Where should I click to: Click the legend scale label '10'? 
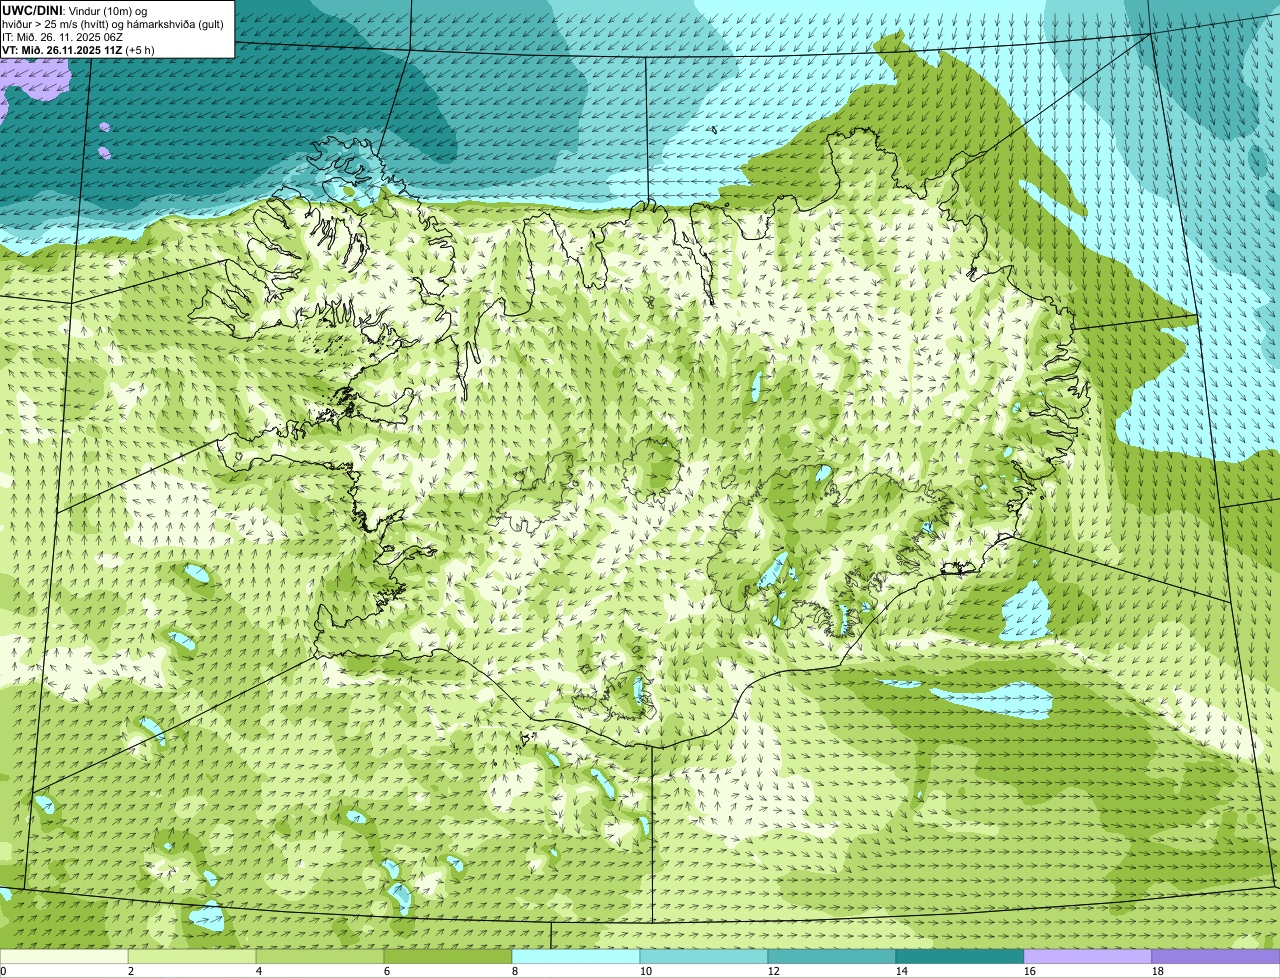[646, 971]
